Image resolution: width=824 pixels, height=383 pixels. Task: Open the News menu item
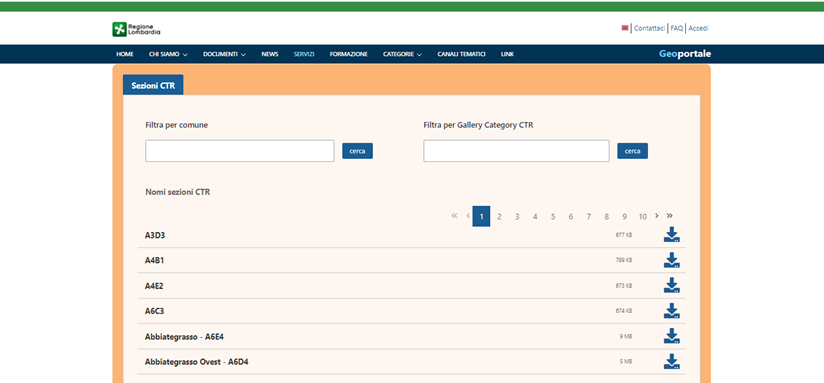point(270,54)
